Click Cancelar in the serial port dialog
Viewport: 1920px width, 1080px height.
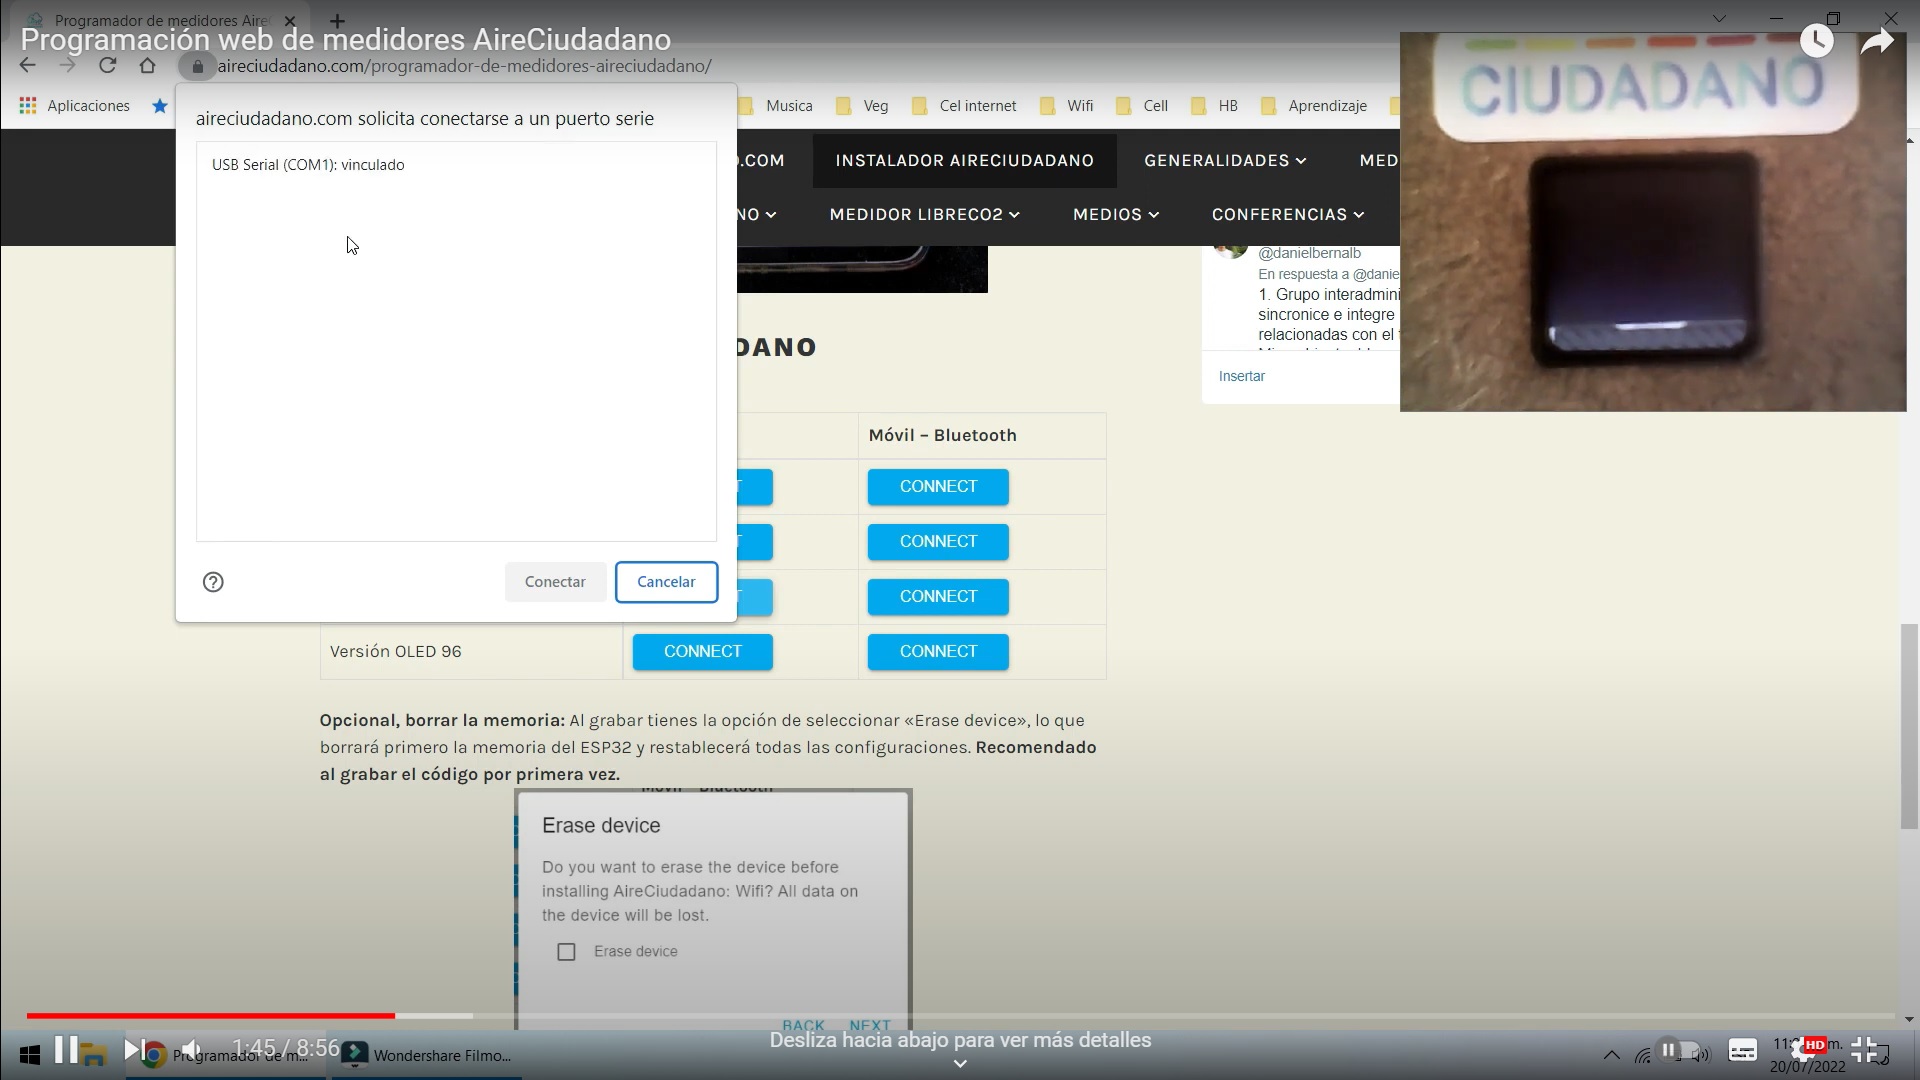click(x=666, y=582)
